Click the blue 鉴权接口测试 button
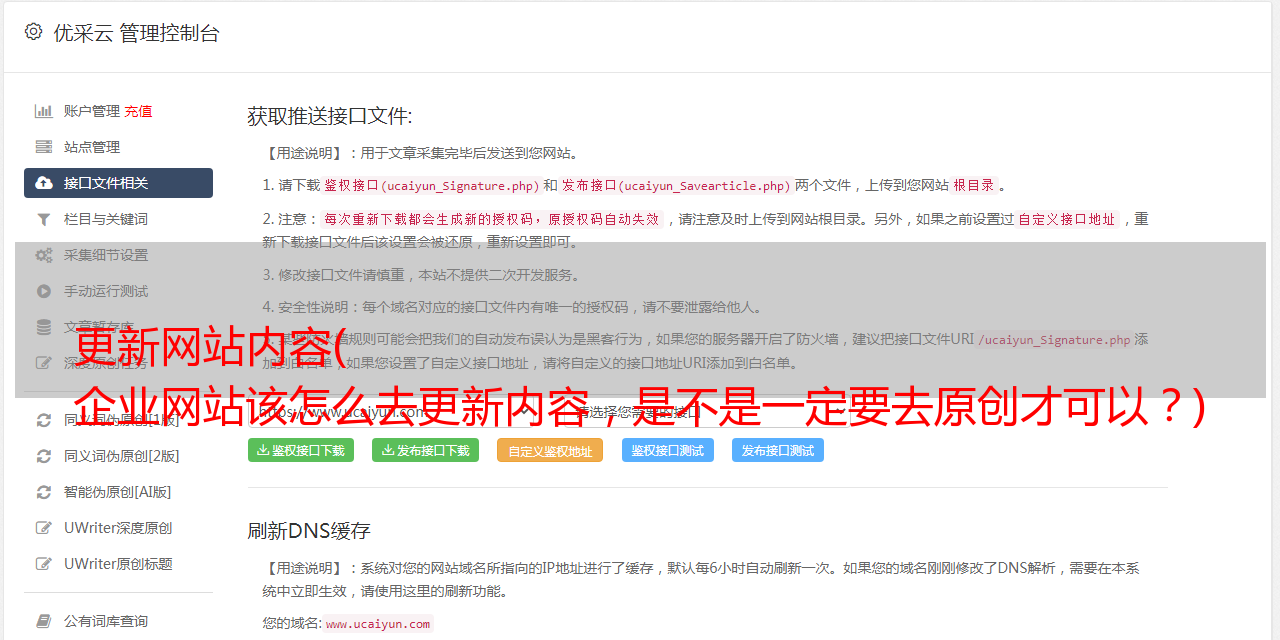Viewport: 1280px width, 640px height. click(668, 450)
